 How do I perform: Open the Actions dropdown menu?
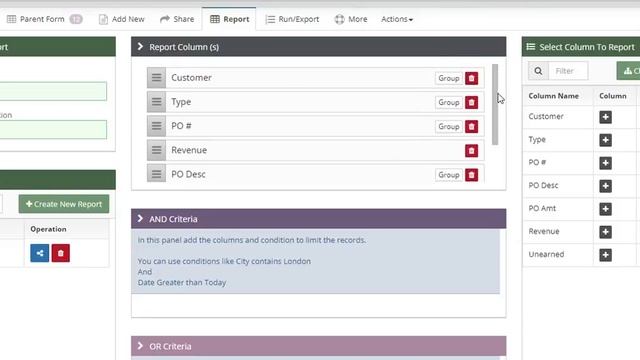[x=397, y=19]
